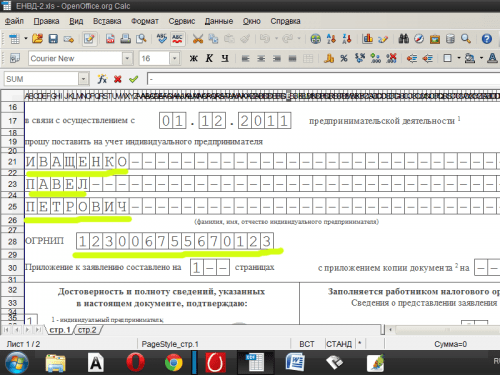The image size is (500, 375).
Task: Apply Currency number format icon
Action: tap(329, 59)
